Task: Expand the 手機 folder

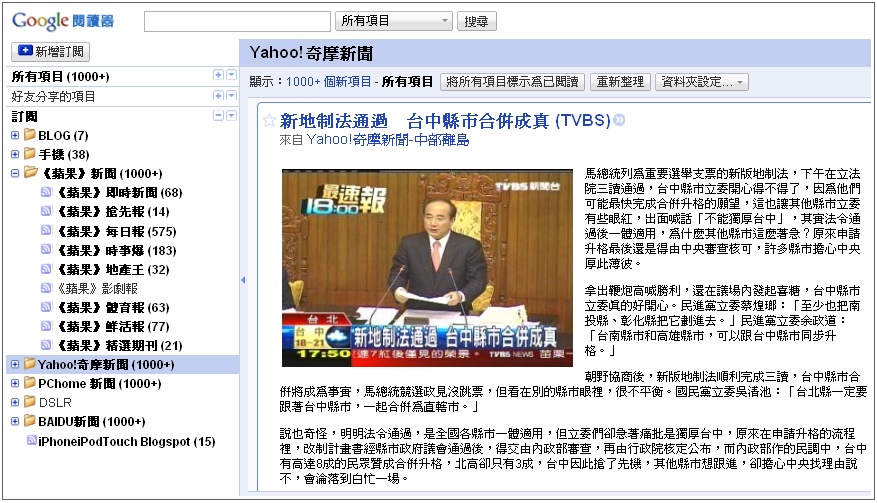Action: tap(15, 154)
